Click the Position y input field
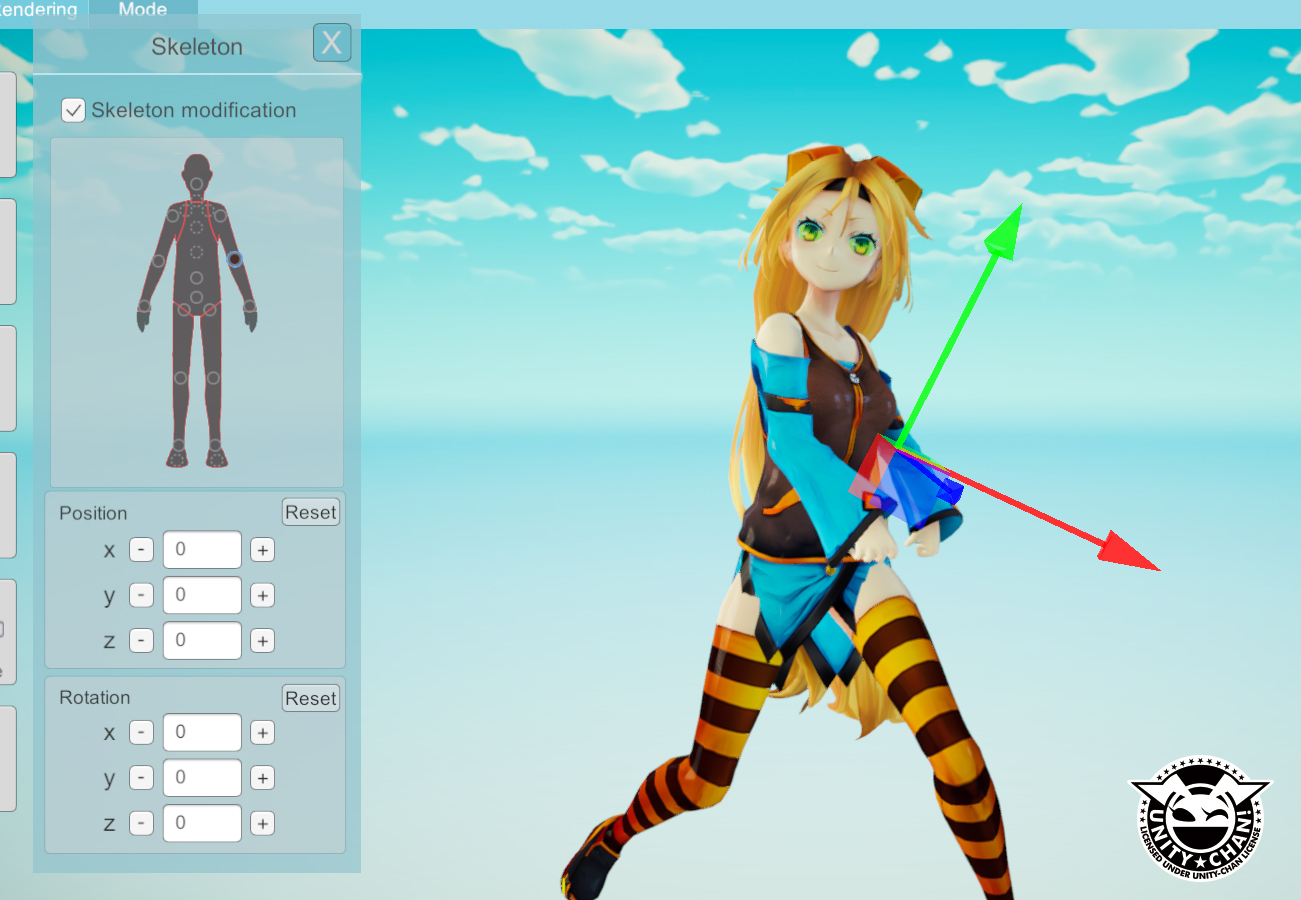Screen dimensions: 1301x900 coord(202,595)
